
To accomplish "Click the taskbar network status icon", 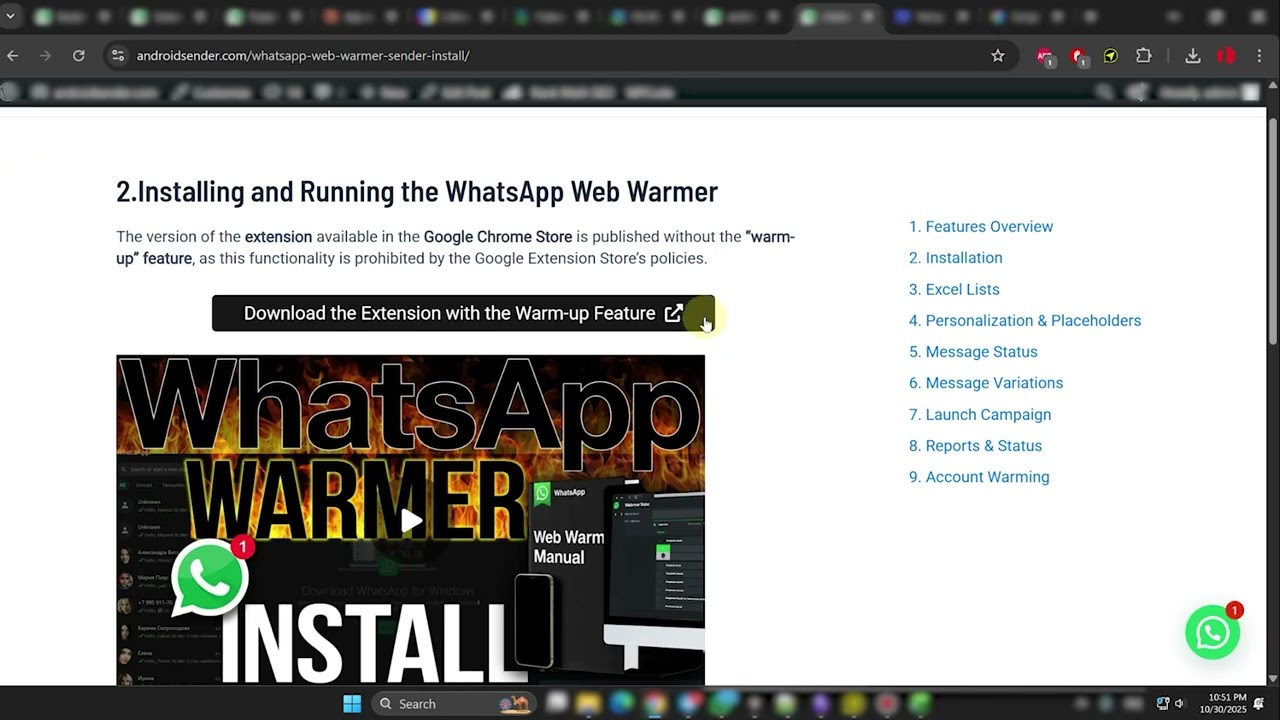I will pos(1163,704).
